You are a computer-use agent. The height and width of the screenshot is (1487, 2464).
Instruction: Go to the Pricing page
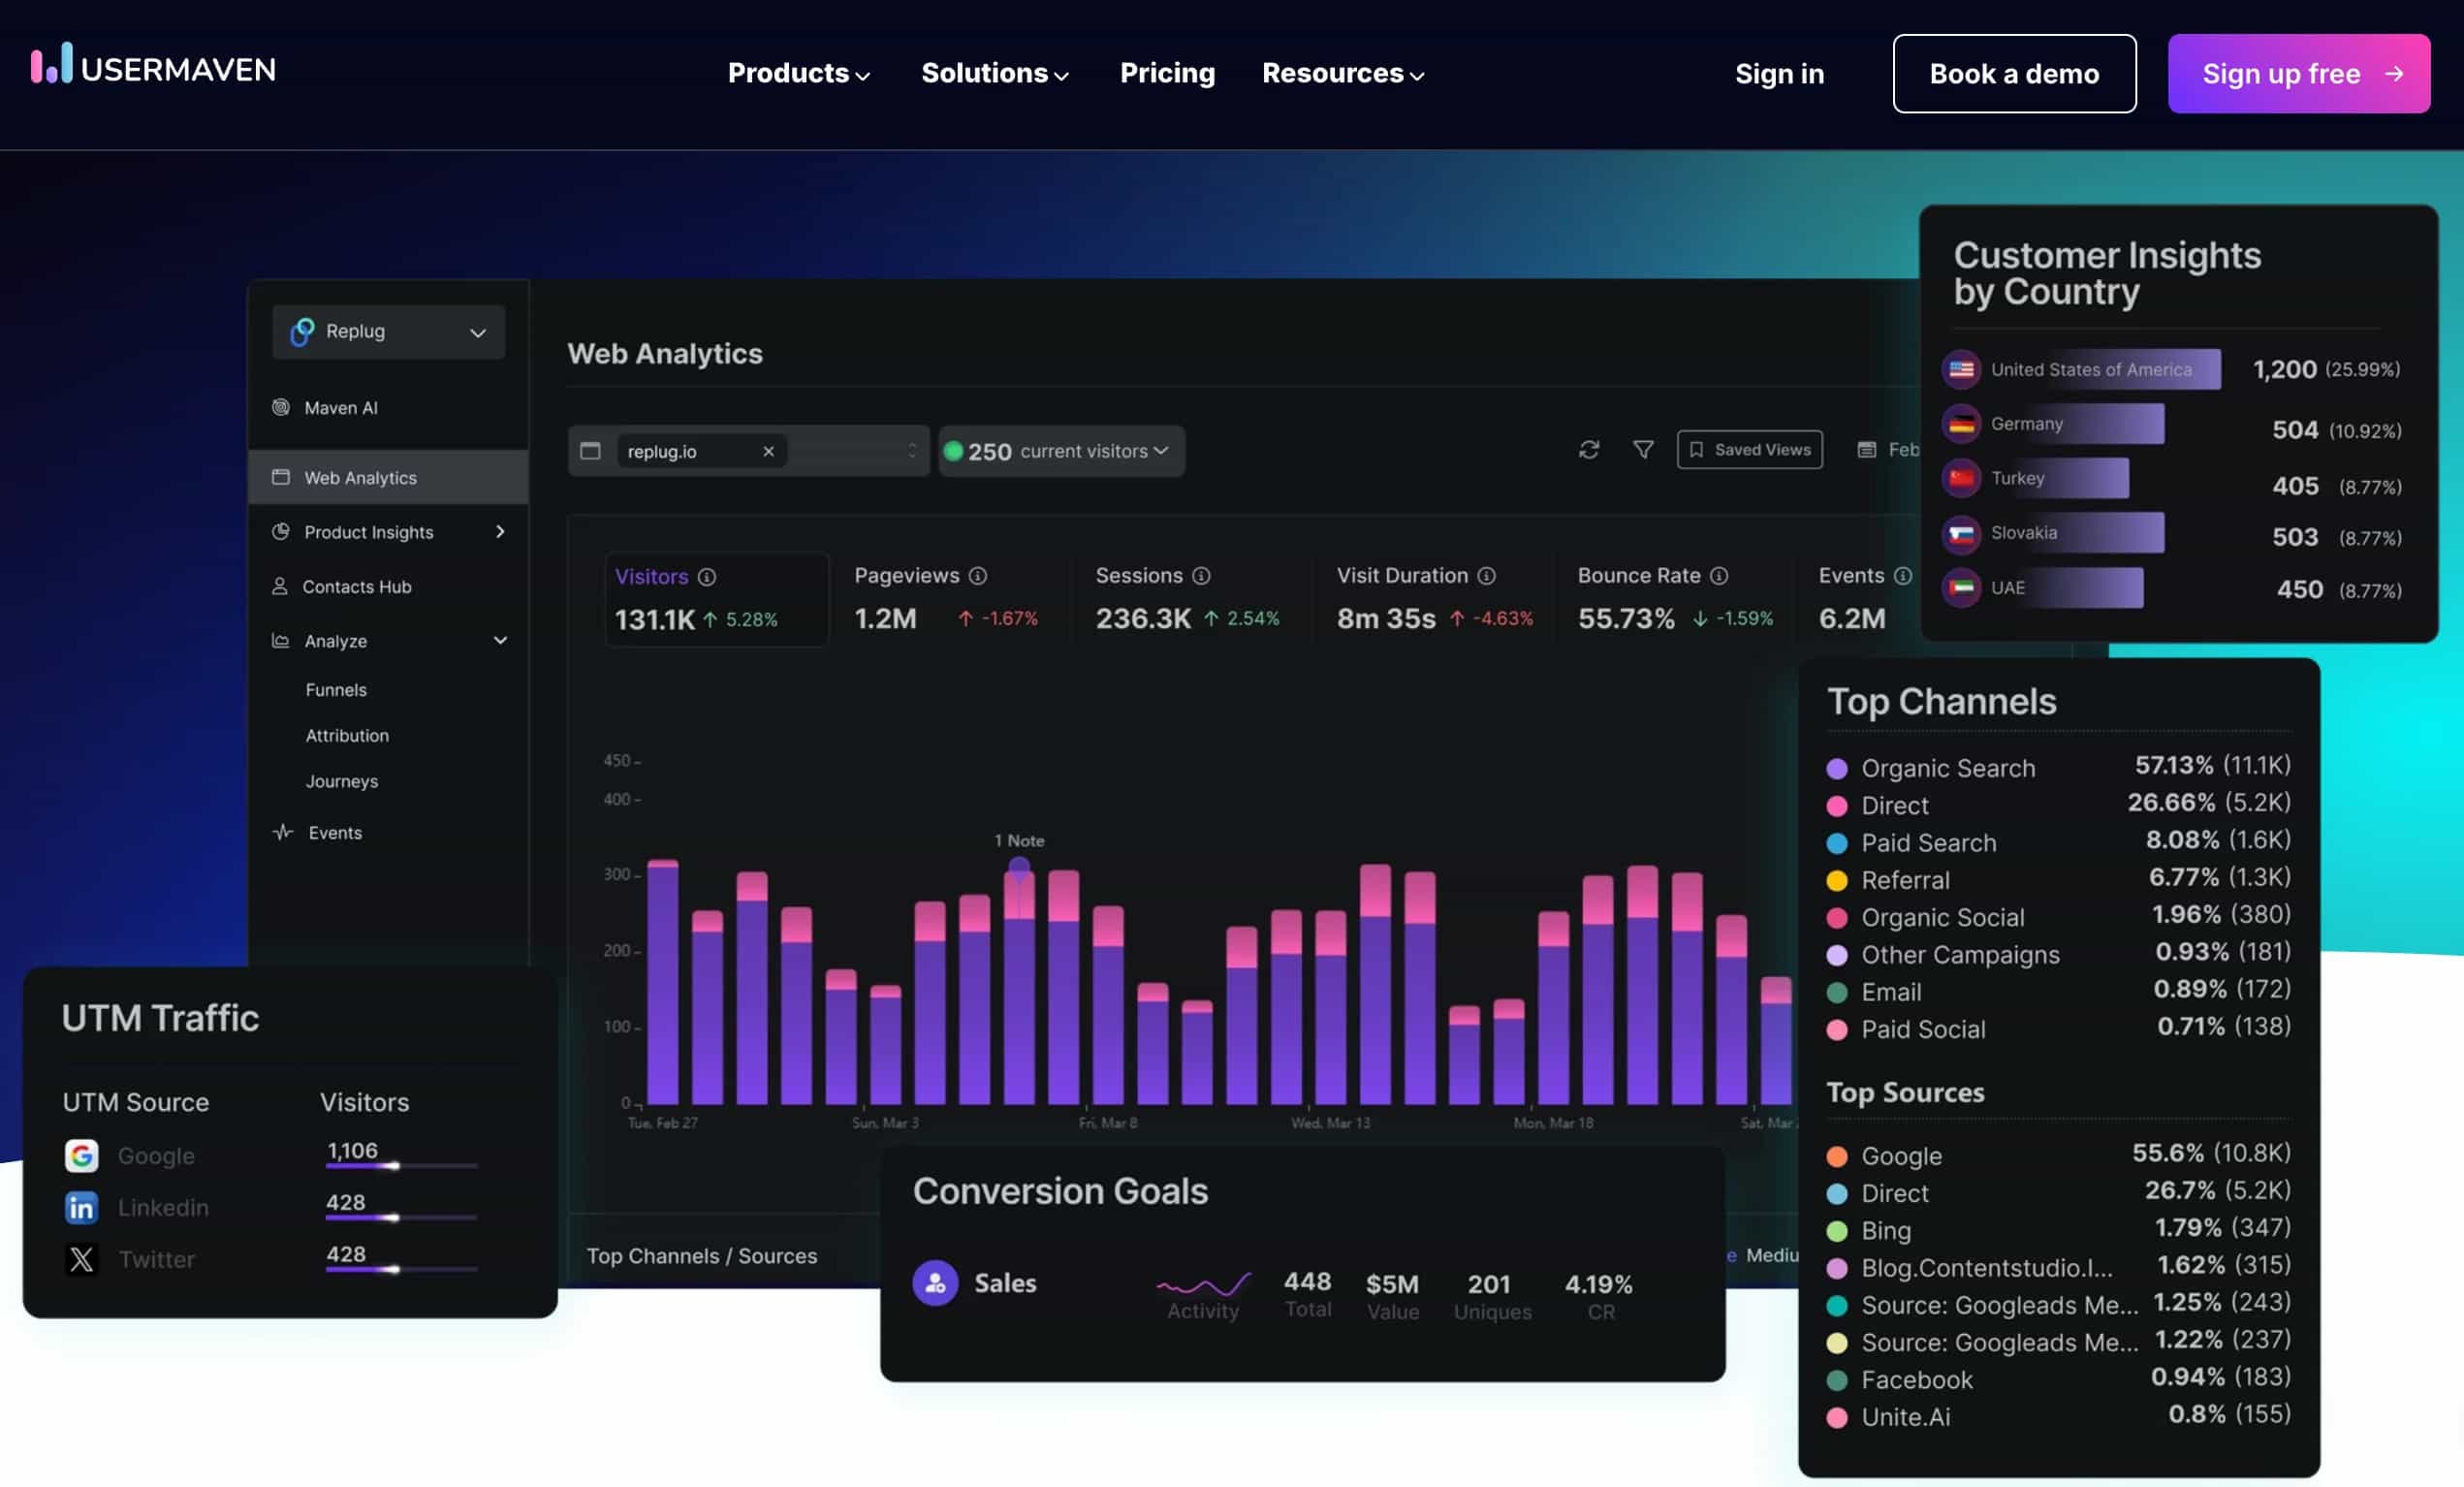coord(1167,73)
